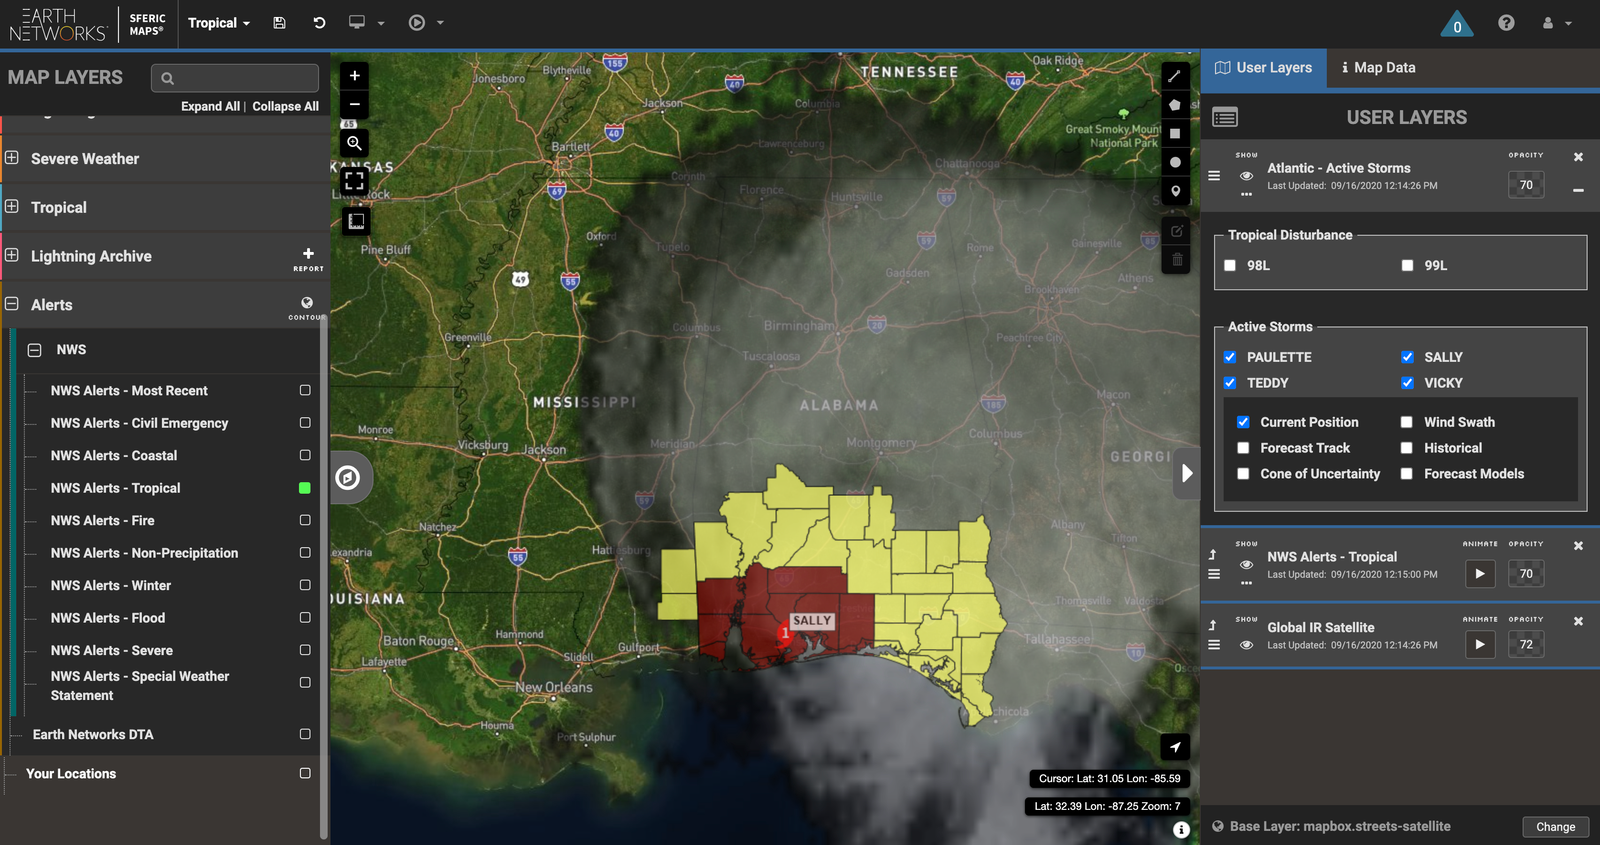The width and height of the screenshot is (1600, 845).
Task: Click the map search magnifier tool
Action: tap(354, 143)
